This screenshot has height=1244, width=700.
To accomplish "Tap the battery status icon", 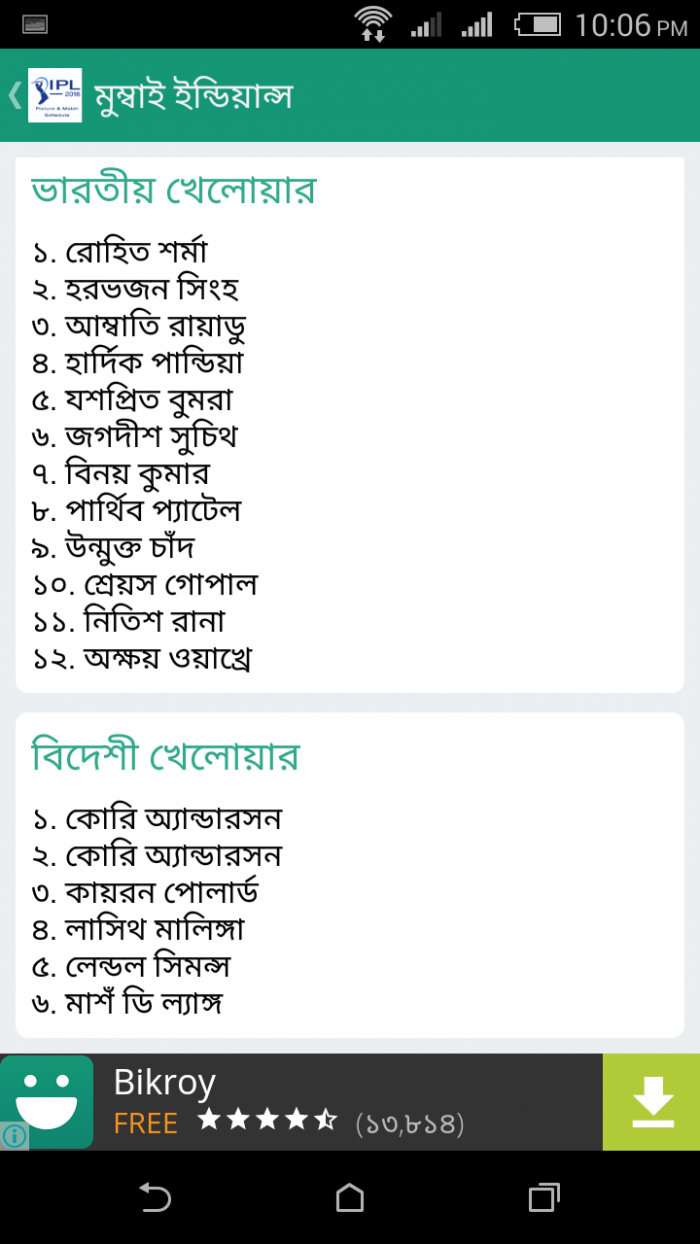I will click(x=538, y=23).
